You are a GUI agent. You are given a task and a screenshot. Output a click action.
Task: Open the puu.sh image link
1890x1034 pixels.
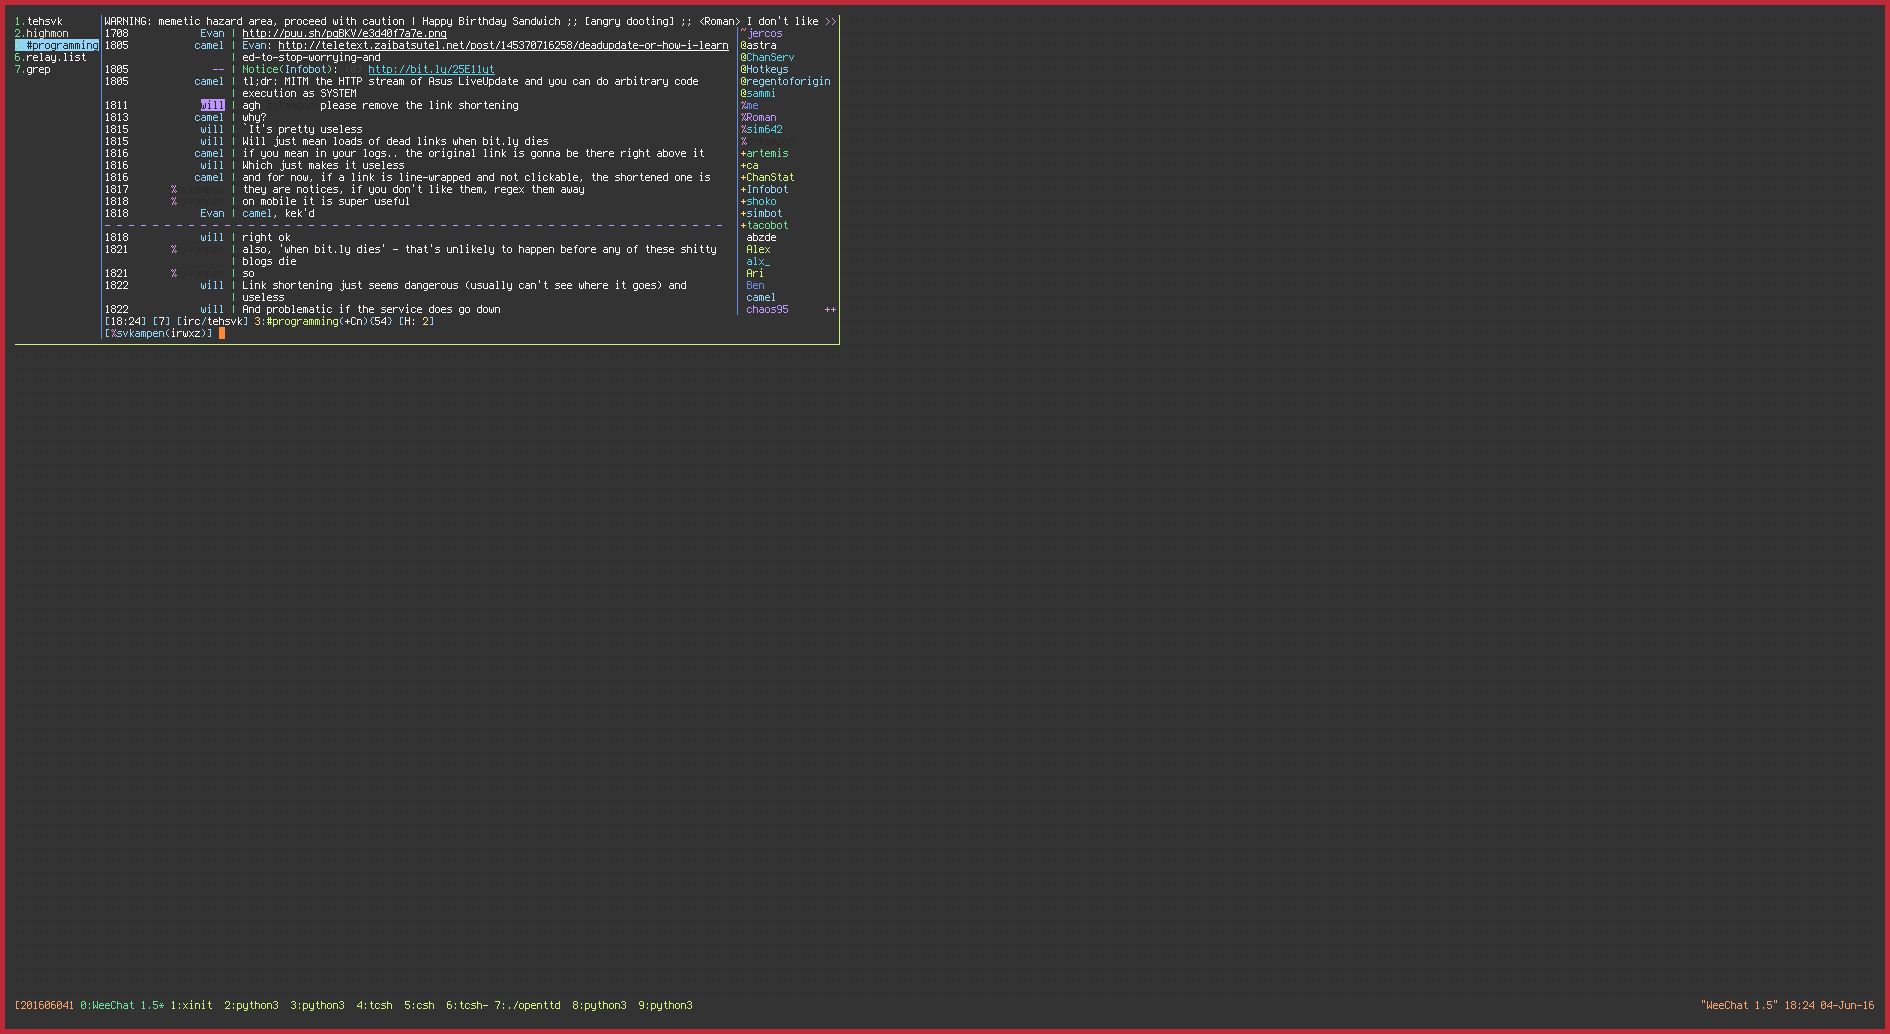click(x=344, y=33)
